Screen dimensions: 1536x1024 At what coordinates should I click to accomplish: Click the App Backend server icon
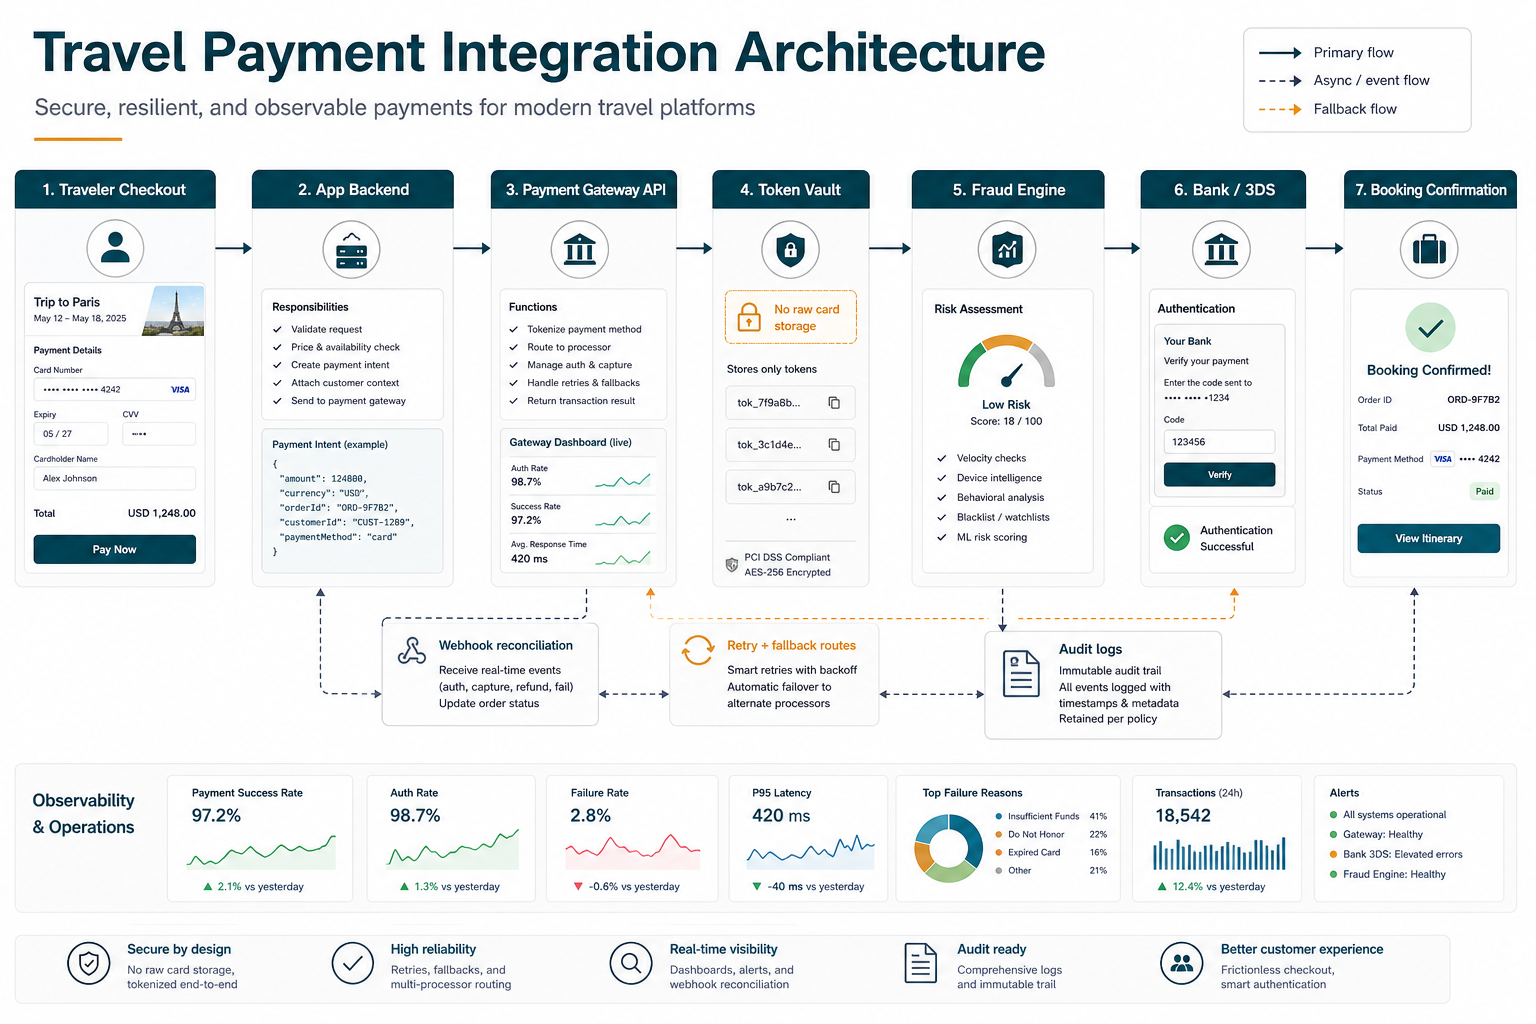click(351, 249)
